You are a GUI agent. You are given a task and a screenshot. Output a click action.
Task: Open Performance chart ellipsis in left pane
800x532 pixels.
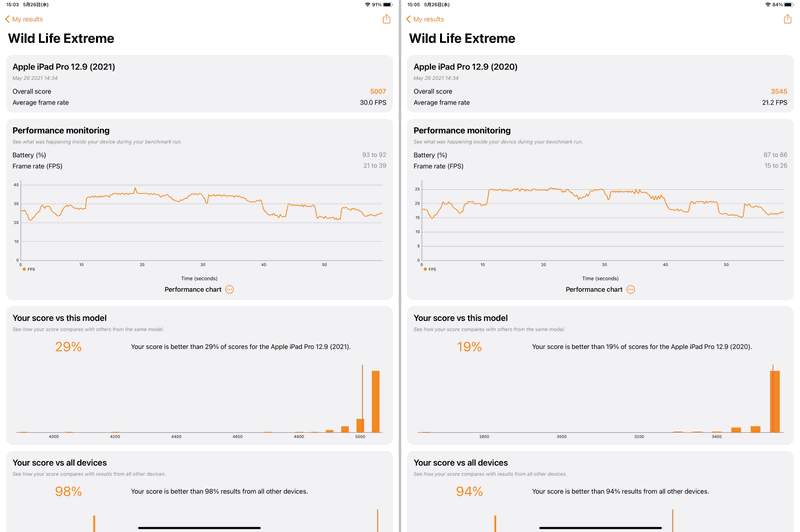click(x=229, y=289)
